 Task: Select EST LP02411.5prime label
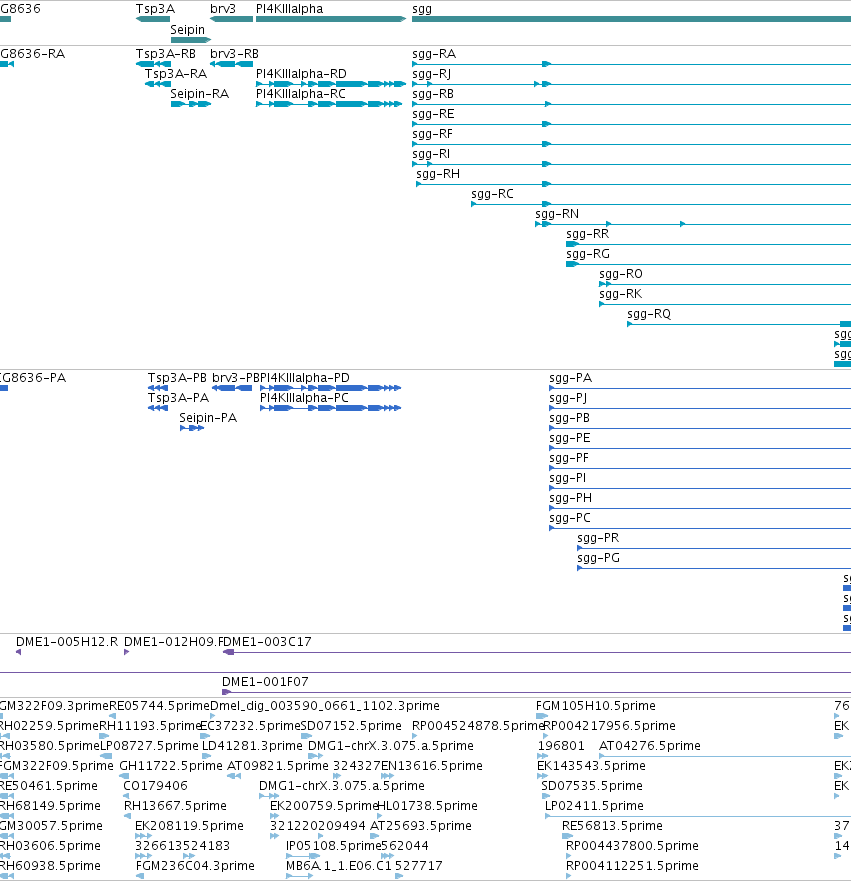pos(594,806)
